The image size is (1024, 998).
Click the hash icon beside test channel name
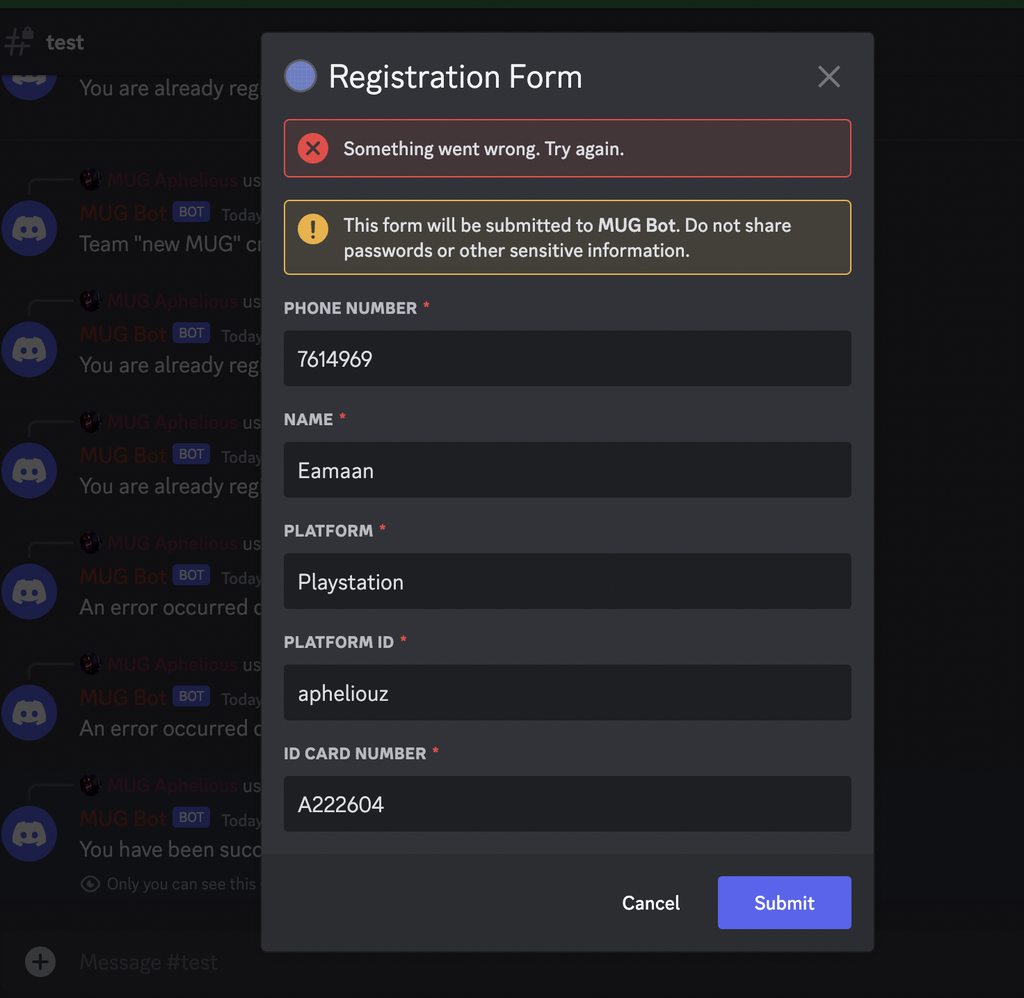(x=19, y=42)
